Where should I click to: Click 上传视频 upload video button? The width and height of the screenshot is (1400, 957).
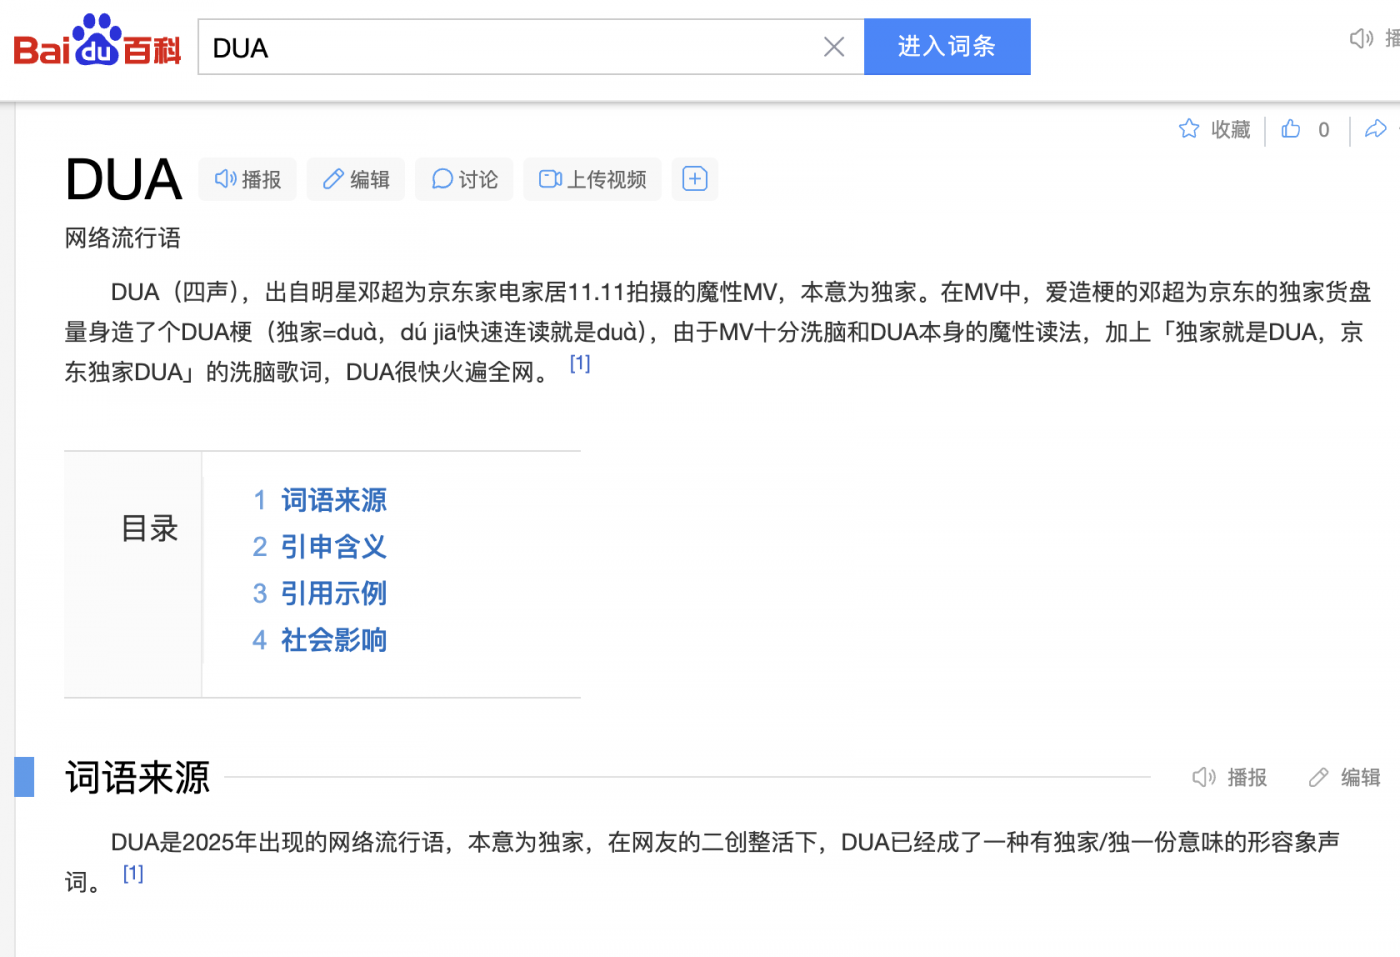(592, 179)
